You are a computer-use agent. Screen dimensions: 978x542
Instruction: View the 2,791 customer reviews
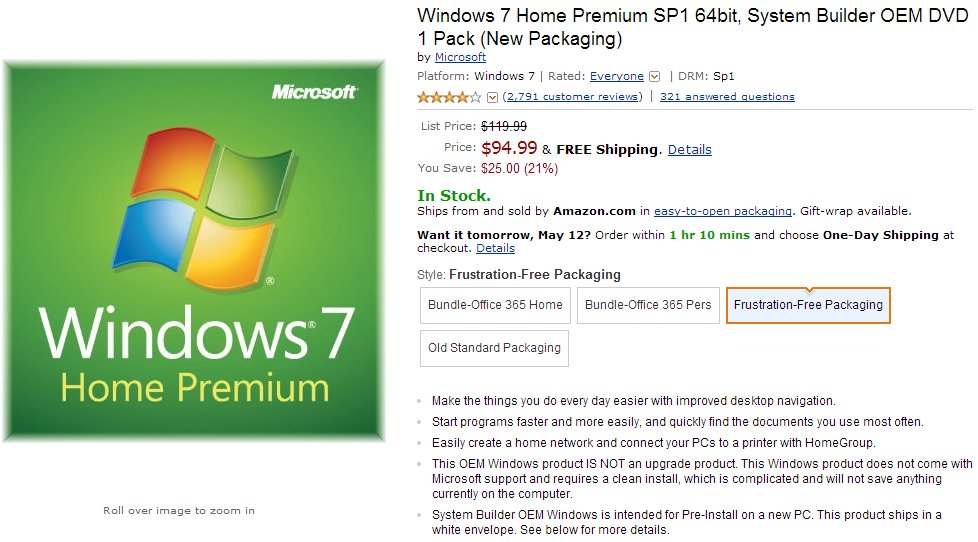point(572,97)
